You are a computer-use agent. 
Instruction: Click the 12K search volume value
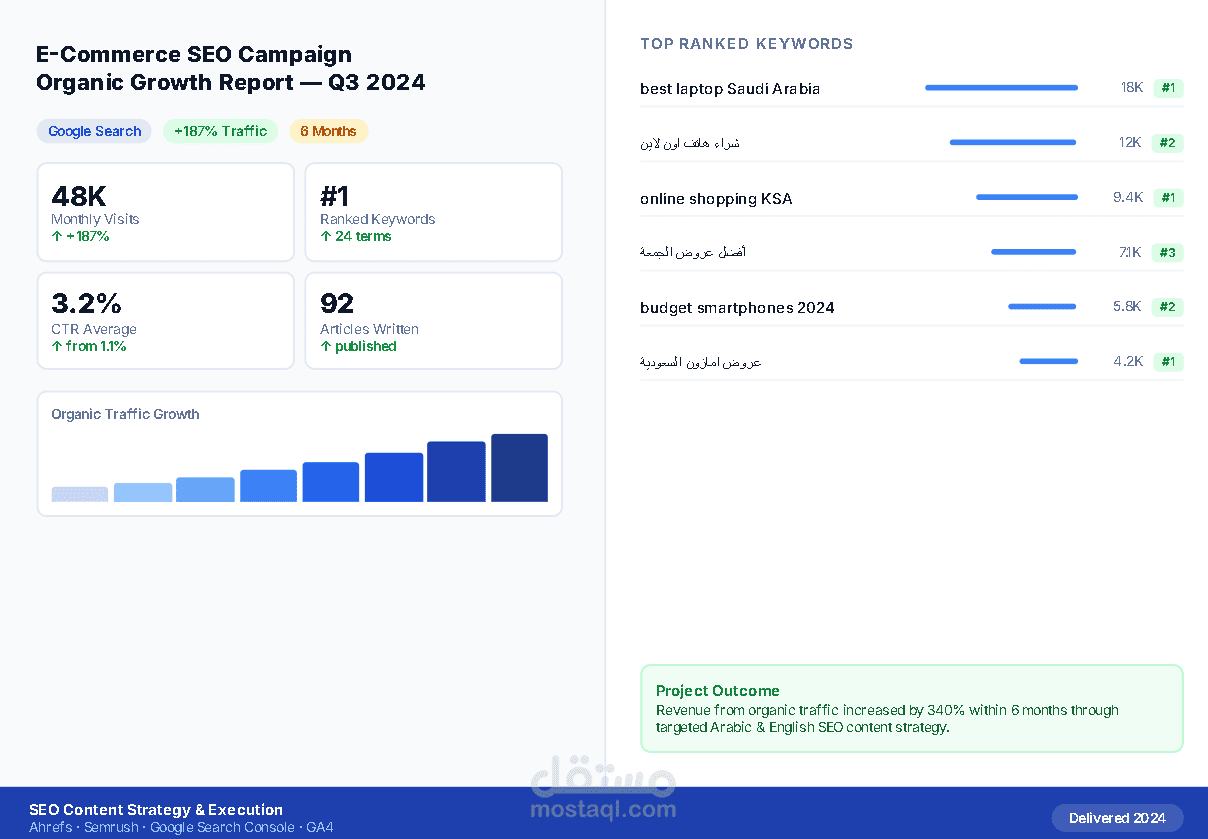coord(1130,143)
